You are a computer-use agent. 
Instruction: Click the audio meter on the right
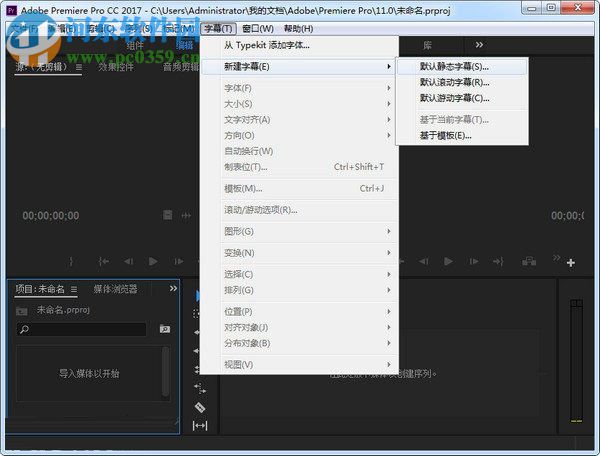[x=576, y=360]
